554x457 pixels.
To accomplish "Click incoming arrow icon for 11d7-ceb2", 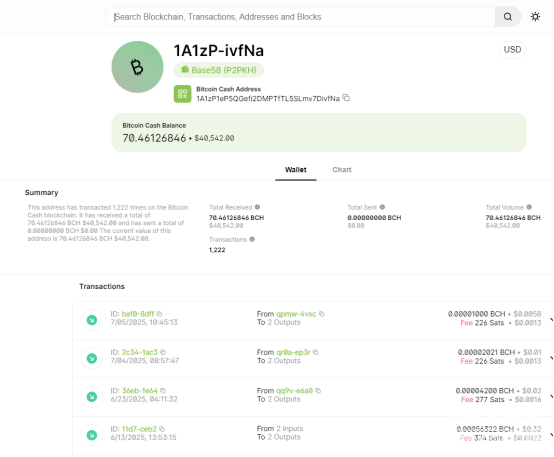I will pyautogui.click(x=92, y=435).
